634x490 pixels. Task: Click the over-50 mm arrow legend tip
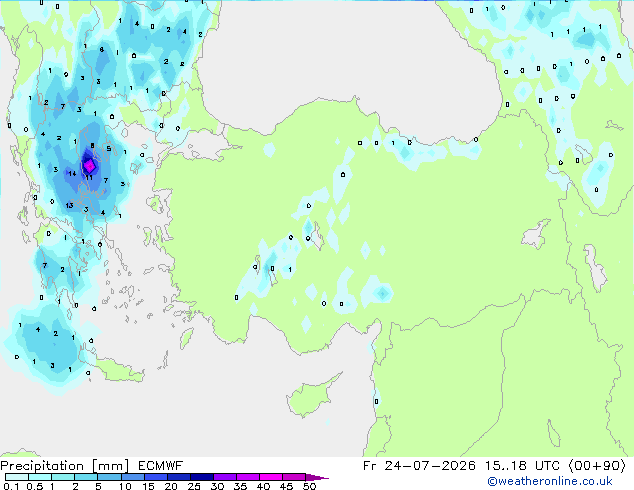[317, 477]
